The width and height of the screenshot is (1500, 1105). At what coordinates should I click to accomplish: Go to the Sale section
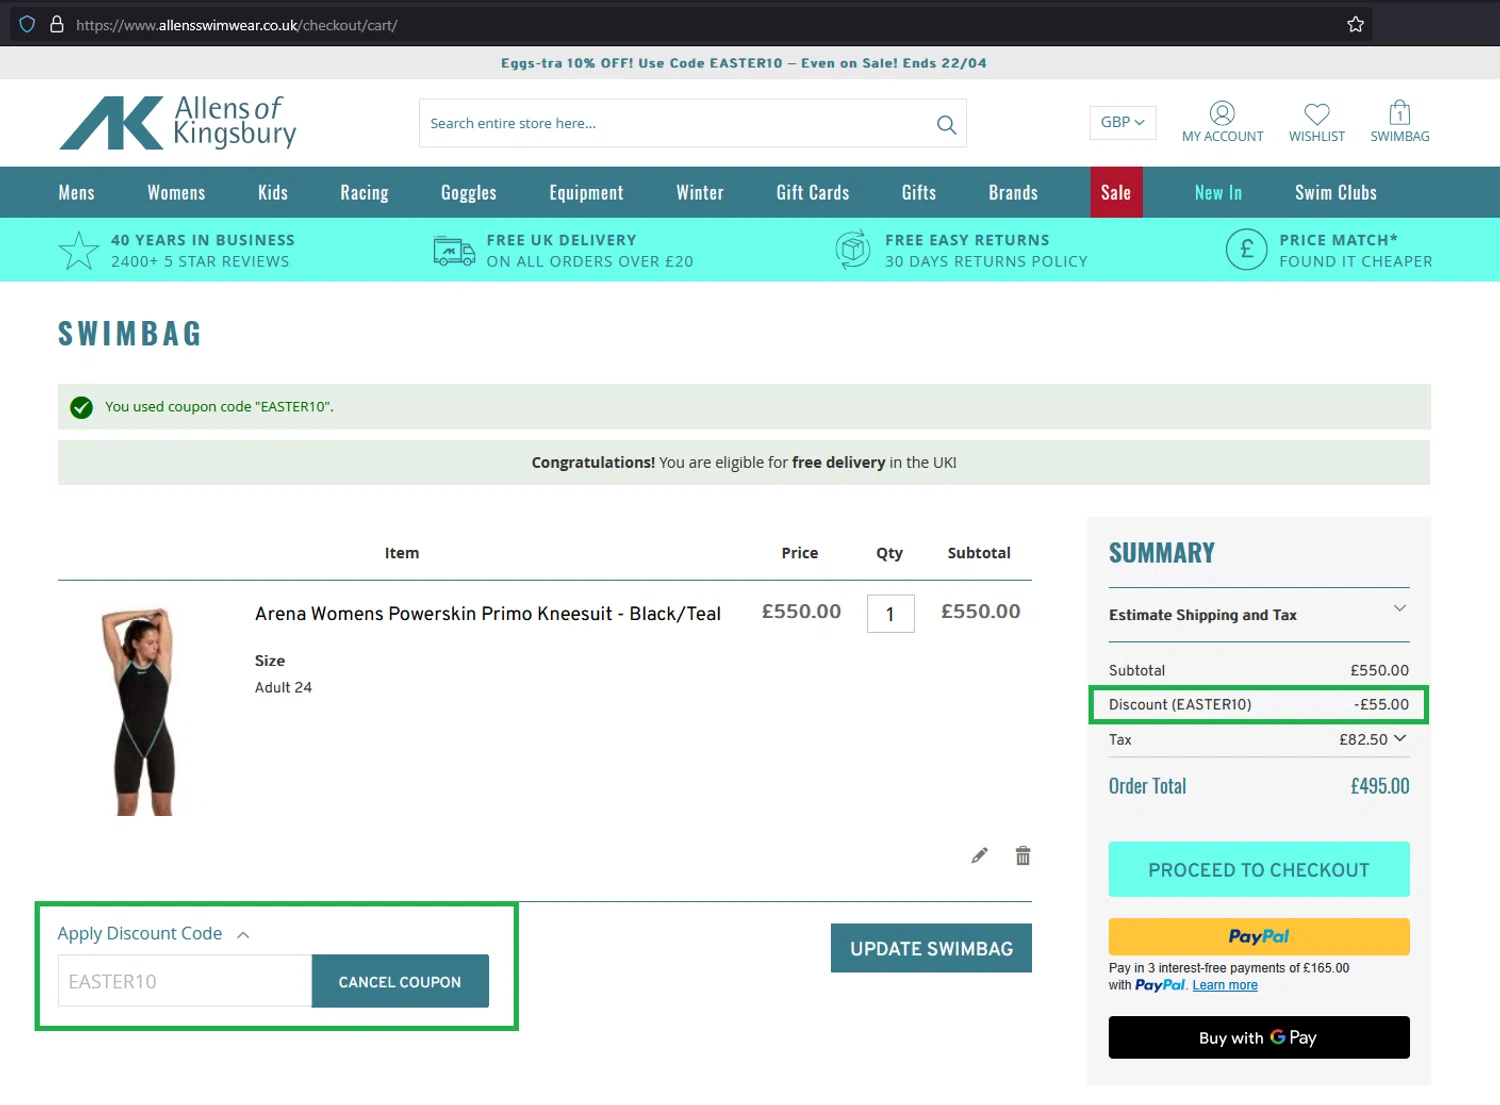tap(1116, 192)
